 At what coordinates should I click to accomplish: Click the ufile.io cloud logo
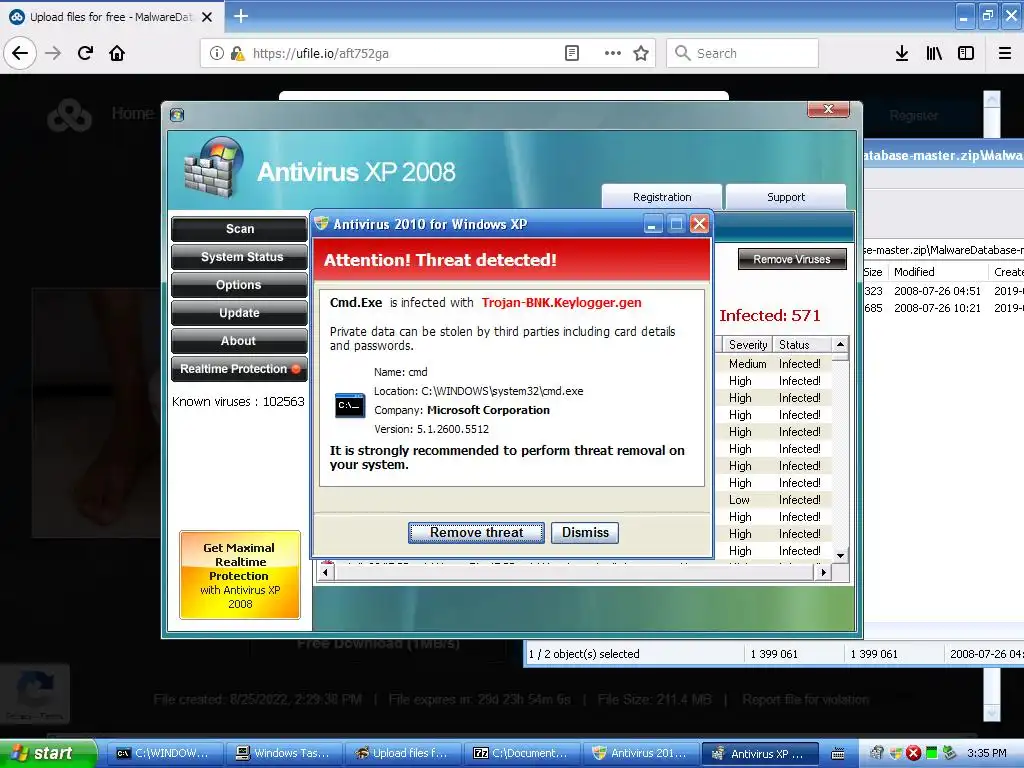point(70,115)
